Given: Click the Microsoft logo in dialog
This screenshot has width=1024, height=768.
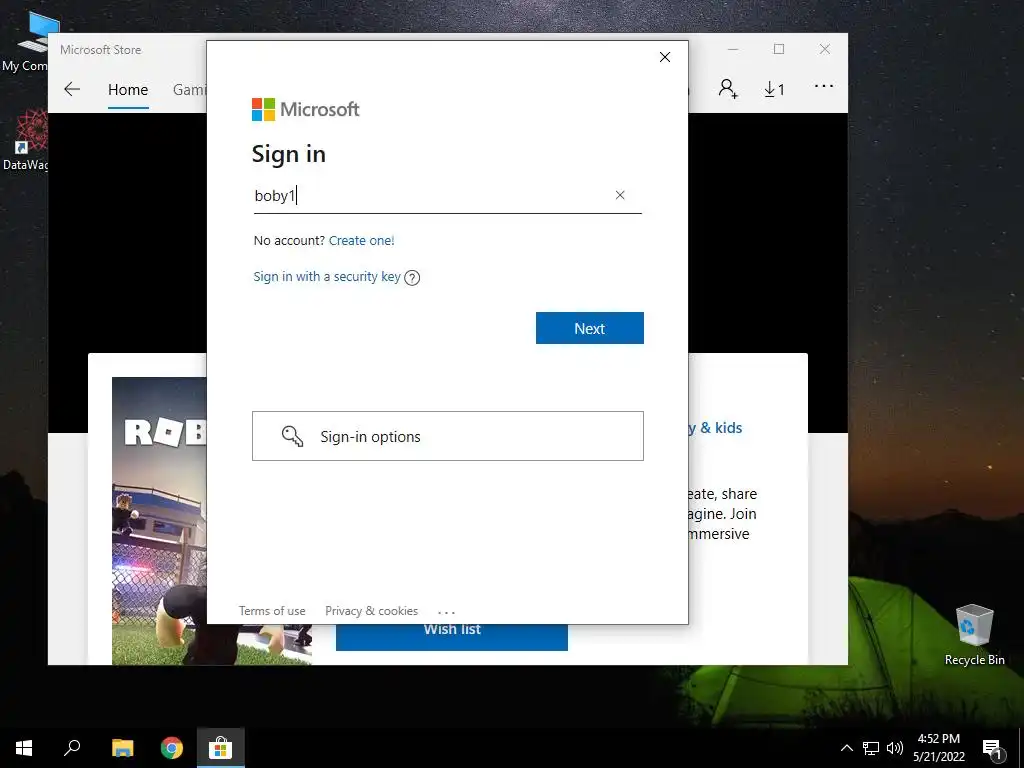Looking at the screenshot, I should tap(306, 109).
